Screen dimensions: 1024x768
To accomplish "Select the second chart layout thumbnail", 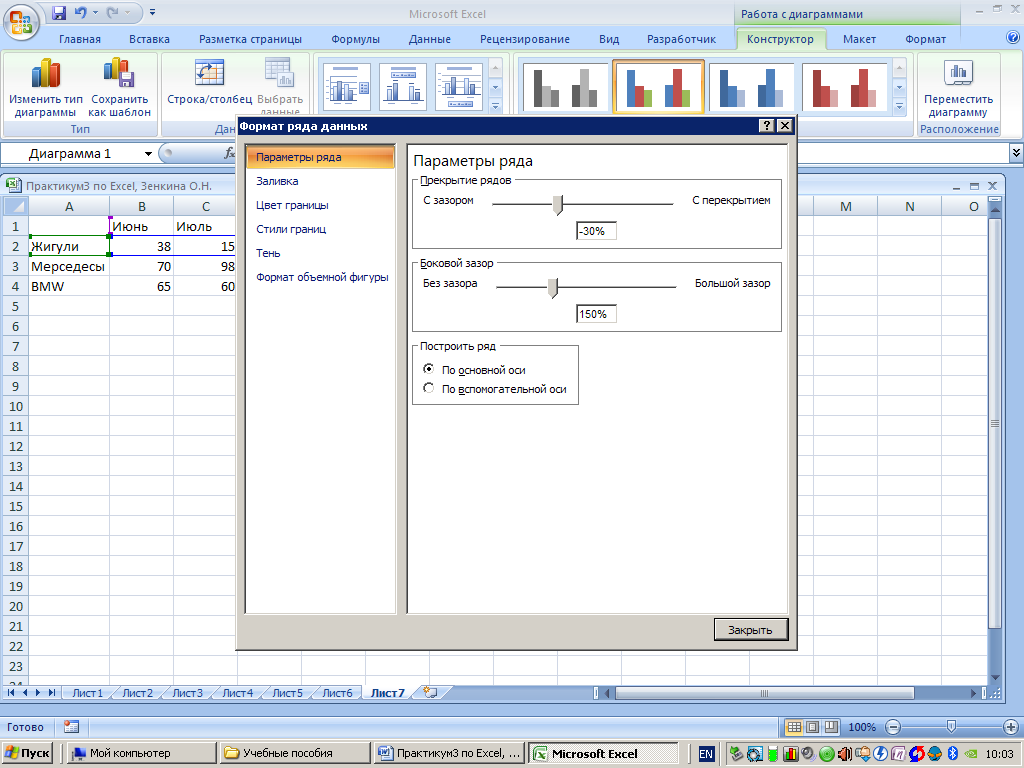I will coord(403,87).
